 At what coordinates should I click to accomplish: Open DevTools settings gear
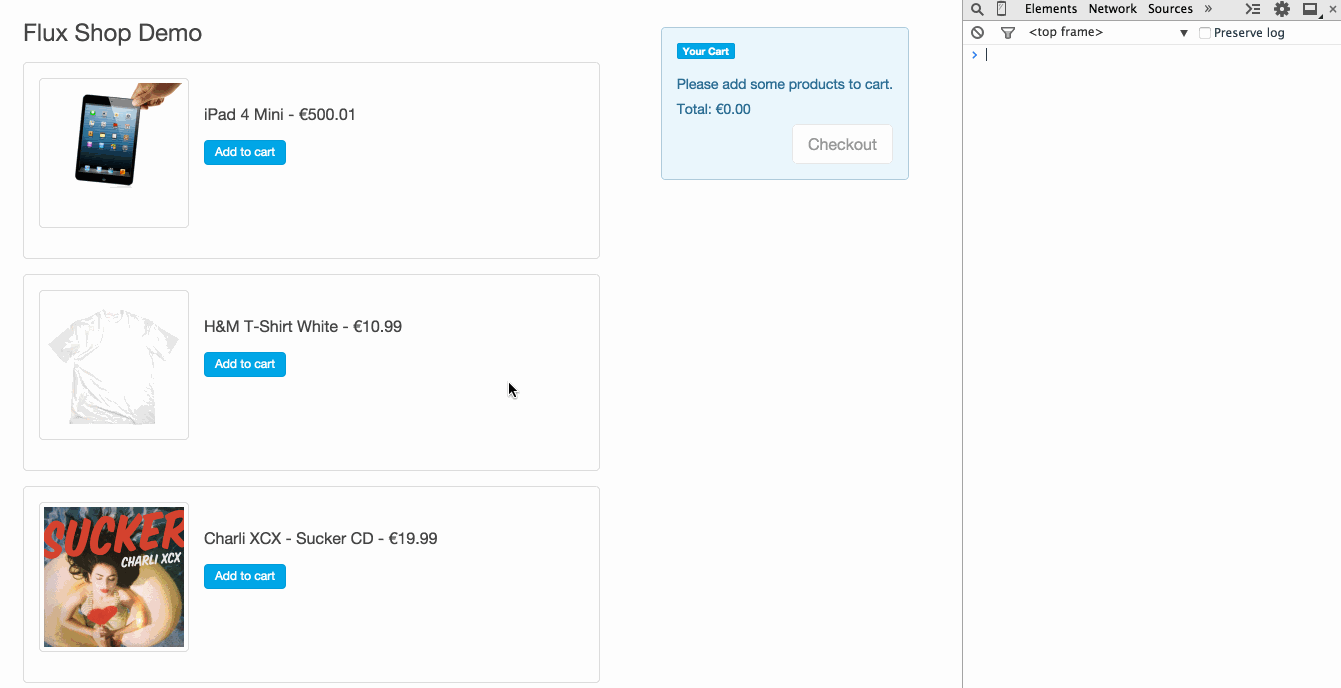(x=1281, y=9)
